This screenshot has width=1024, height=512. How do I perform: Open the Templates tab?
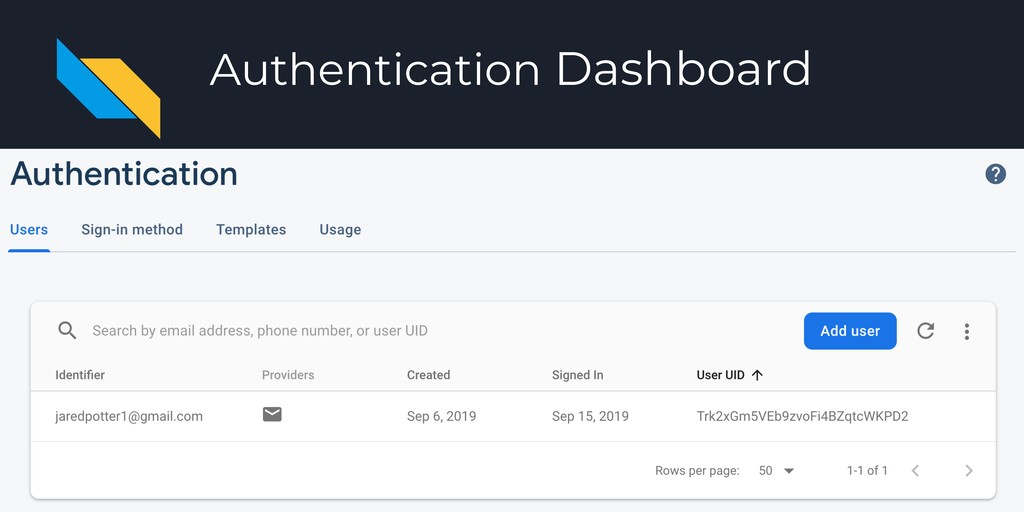point(251,230)
